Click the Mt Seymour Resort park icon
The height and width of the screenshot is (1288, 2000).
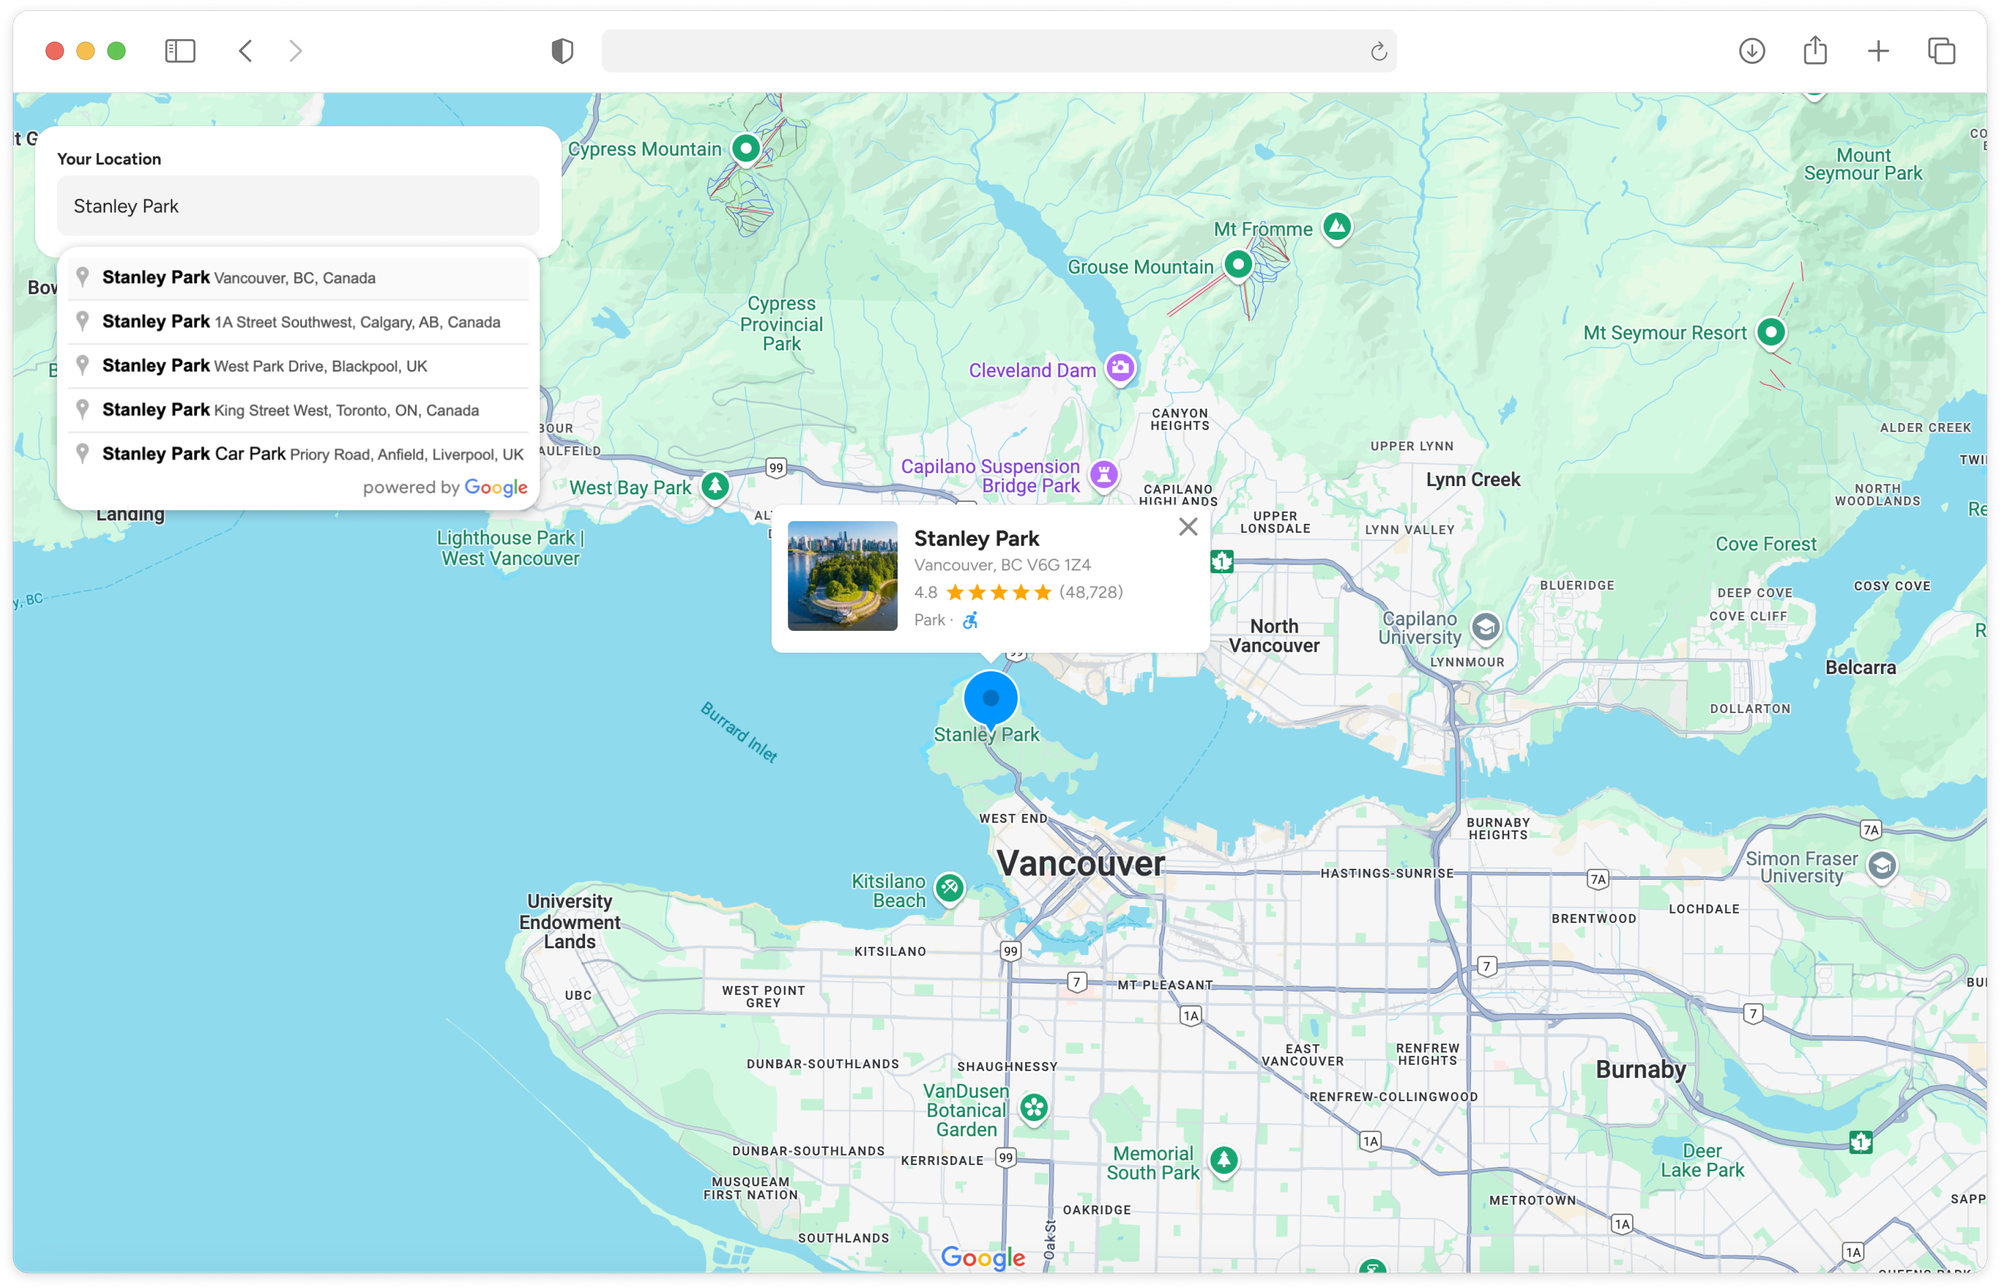click(x=1771, y=331)
